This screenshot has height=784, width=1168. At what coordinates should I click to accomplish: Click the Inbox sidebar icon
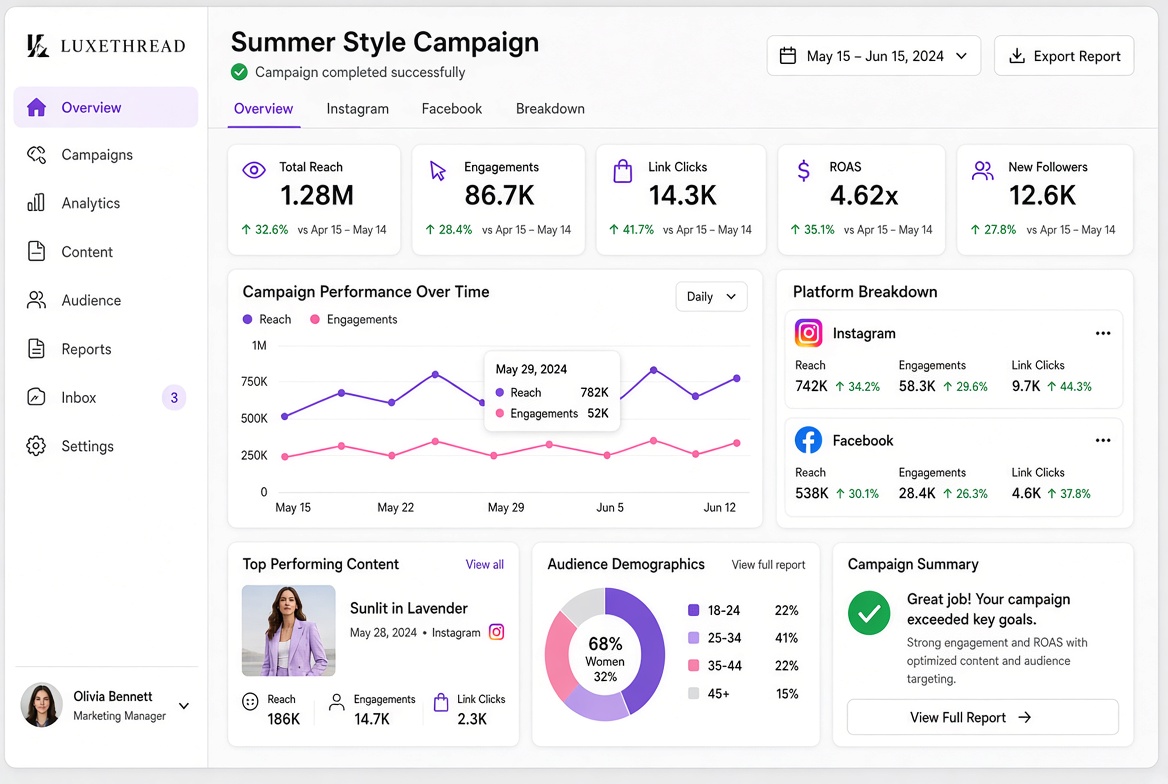point(36,396)
